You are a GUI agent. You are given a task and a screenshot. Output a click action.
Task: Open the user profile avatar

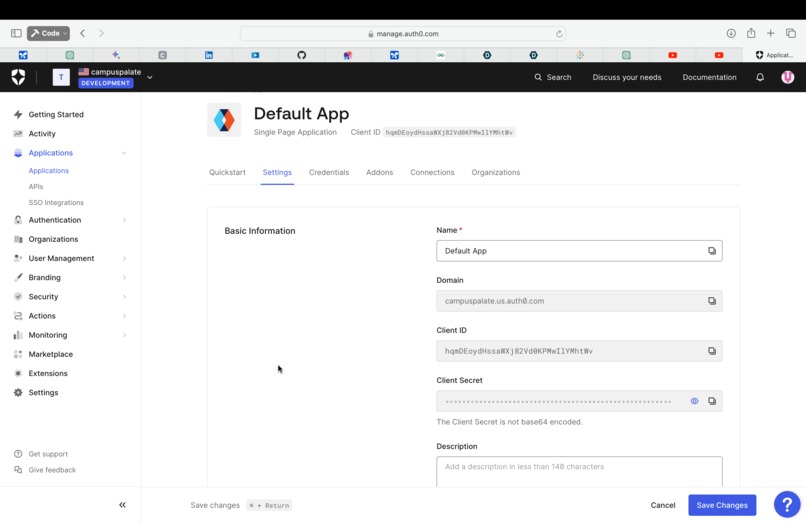coord(787,77)
